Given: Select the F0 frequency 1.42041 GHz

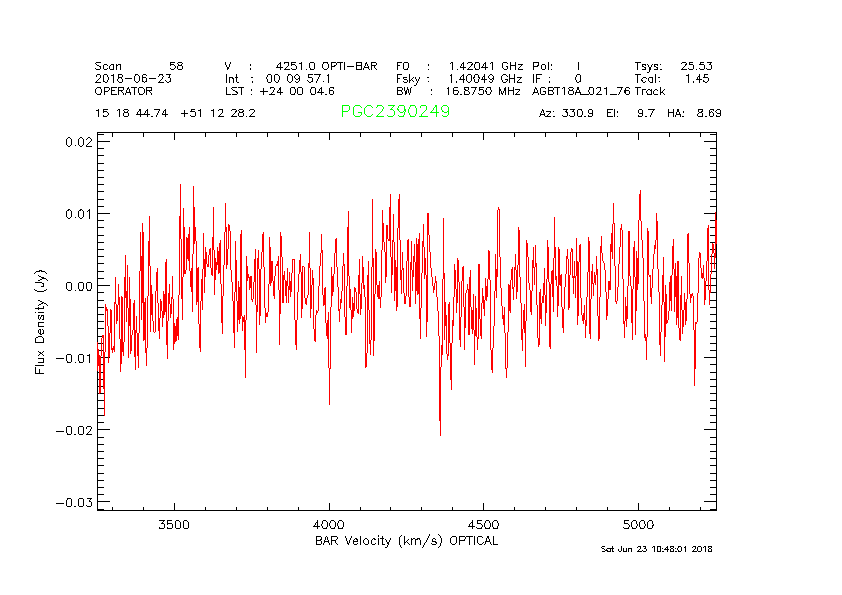Looking at the screenshot, I should point(485,66).
